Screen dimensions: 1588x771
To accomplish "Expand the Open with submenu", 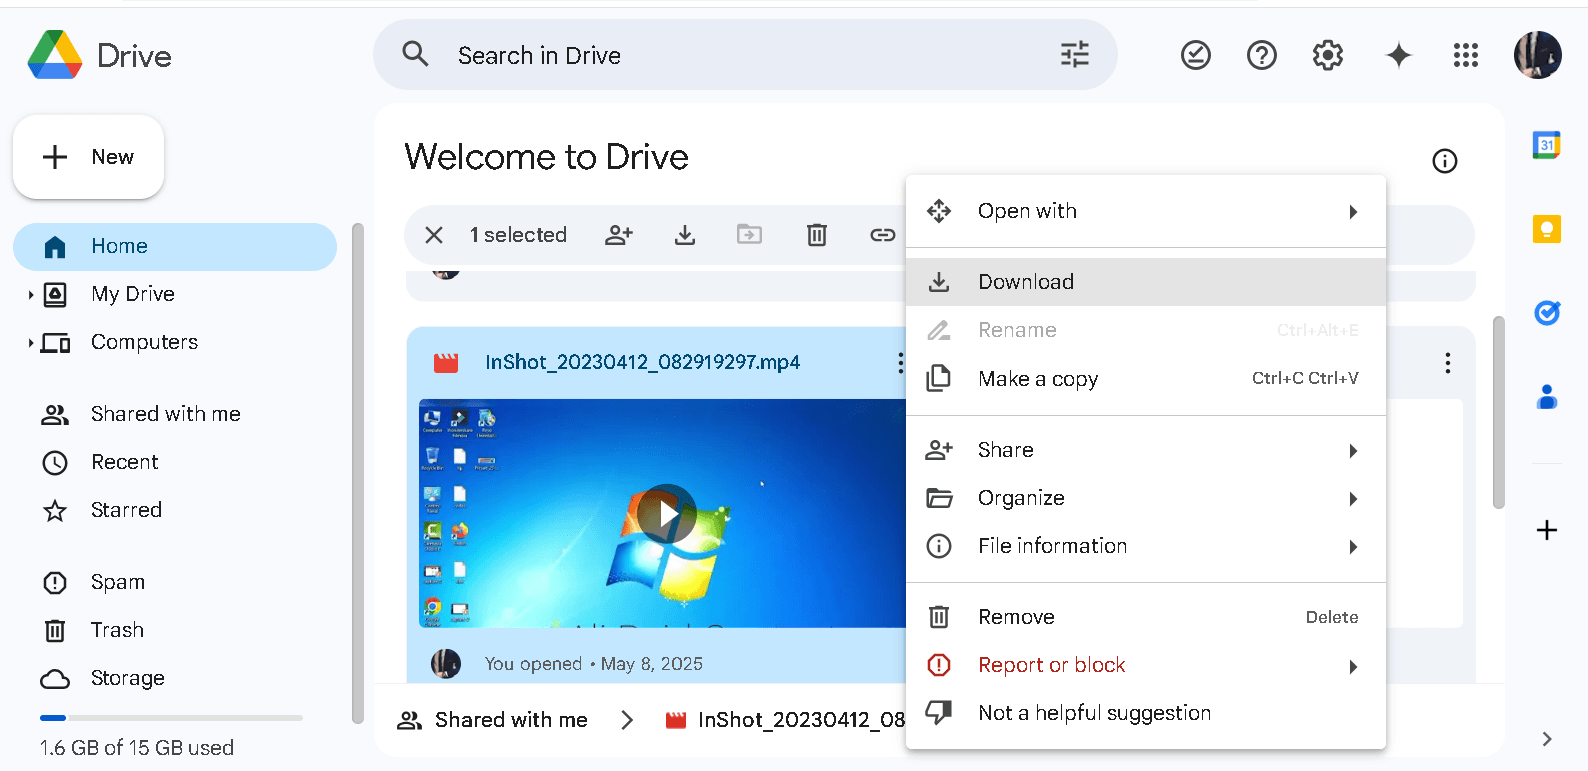I will point(1146,211).
